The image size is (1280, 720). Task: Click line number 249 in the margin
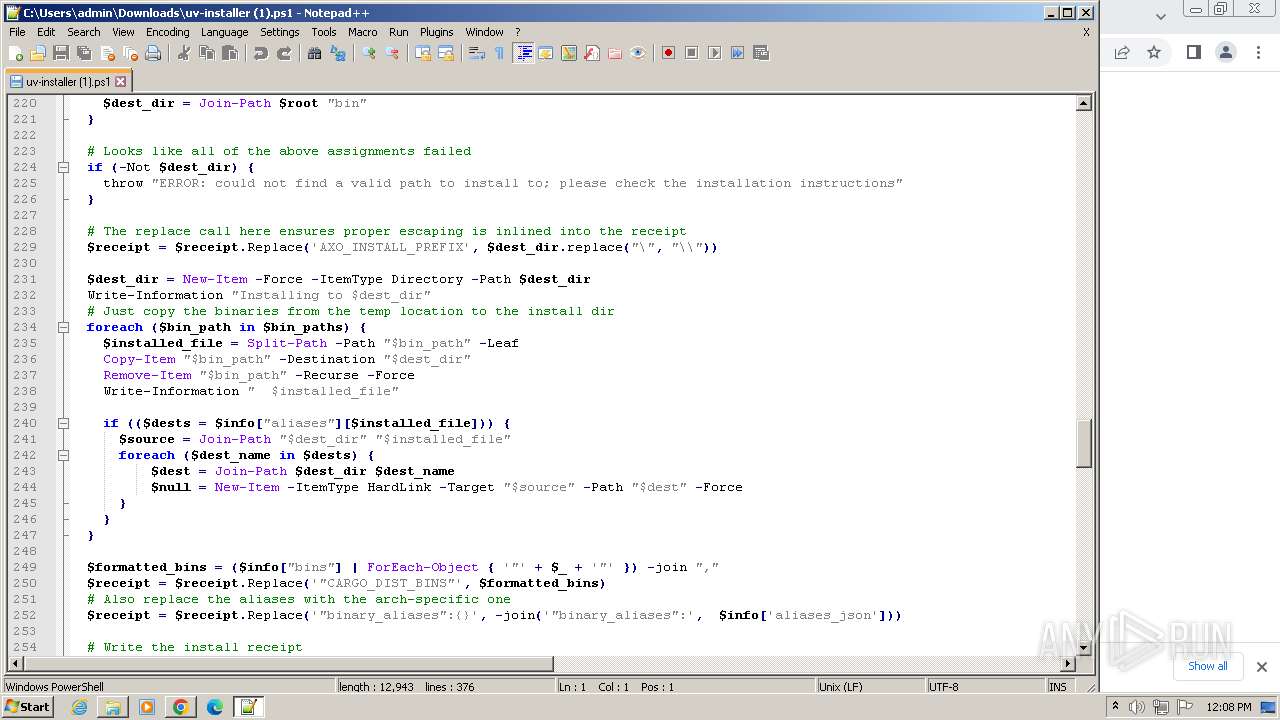click(24, 567)
